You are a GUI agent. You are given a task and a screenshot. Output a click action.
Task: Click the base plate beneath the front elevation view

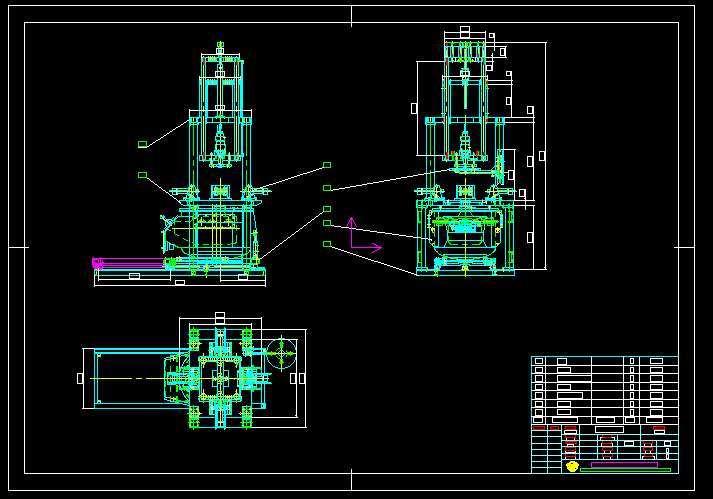(x=180, y=277)
